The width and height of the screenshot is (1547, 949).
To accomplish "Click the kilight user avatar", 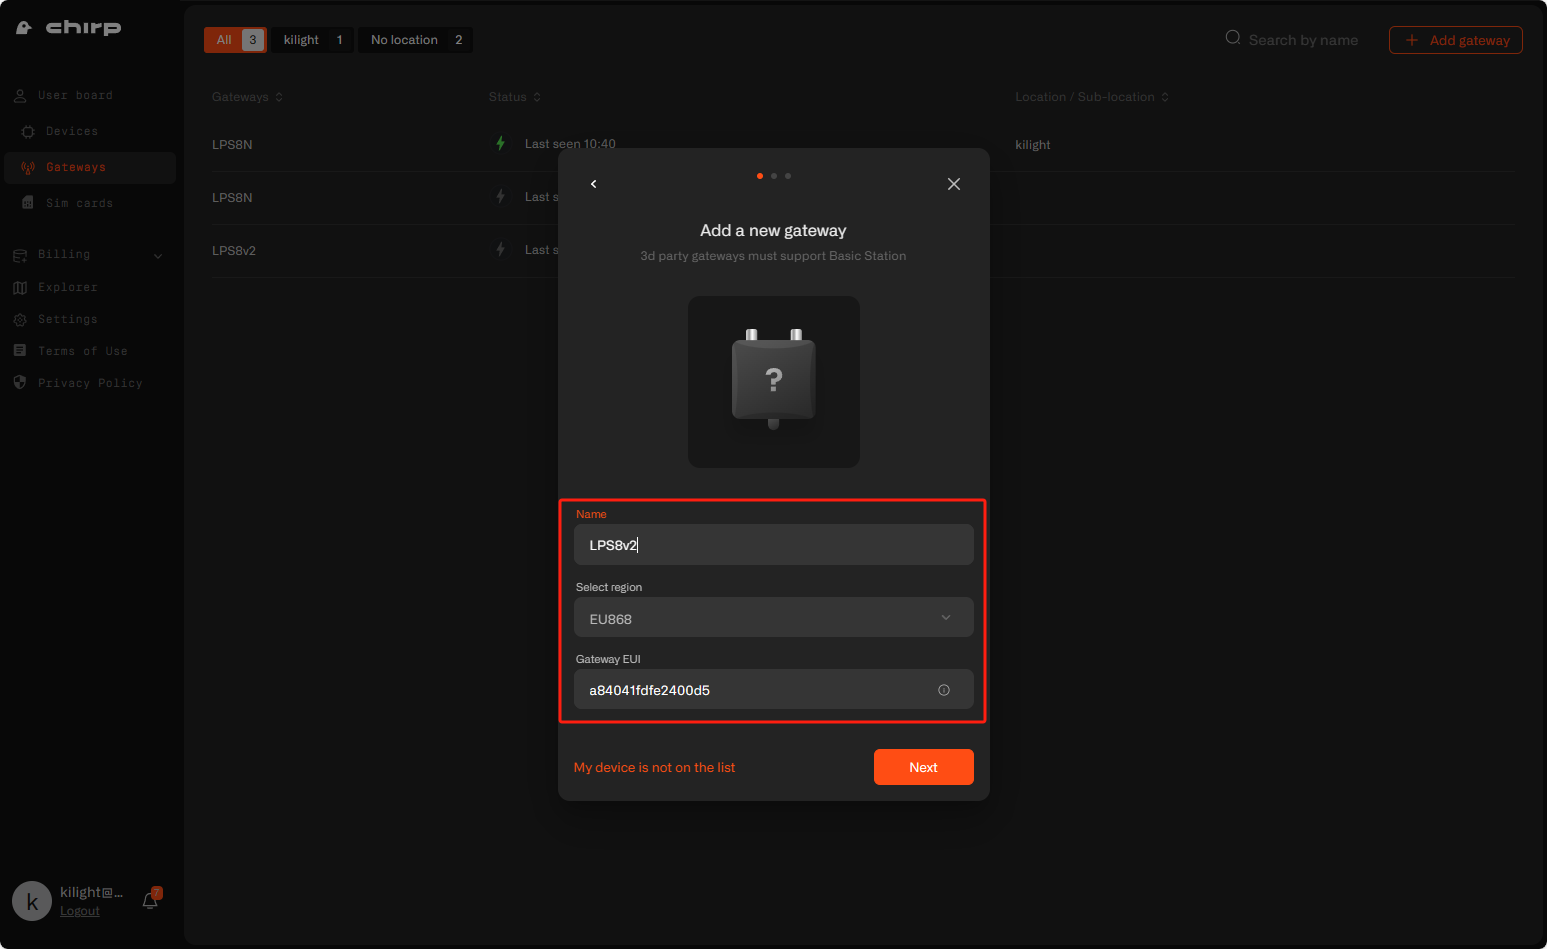I will [x=32, y=901].
